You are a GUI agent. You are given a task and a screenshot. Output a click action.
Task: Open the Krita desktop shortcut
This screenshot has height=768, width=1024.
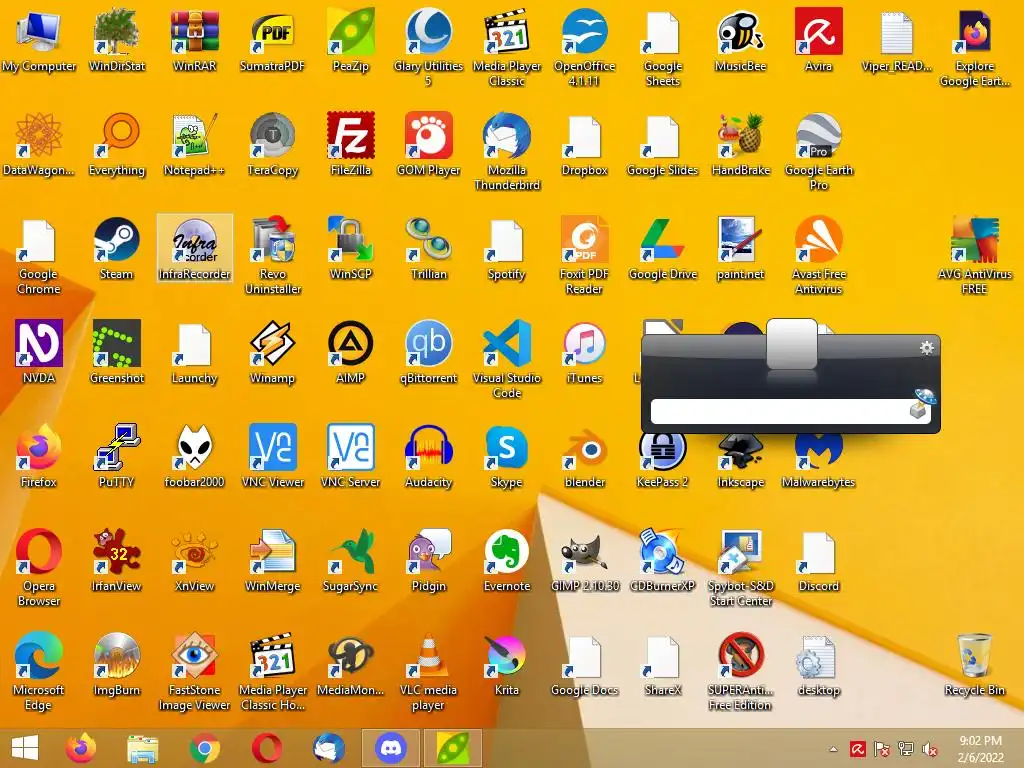(507, 665)
